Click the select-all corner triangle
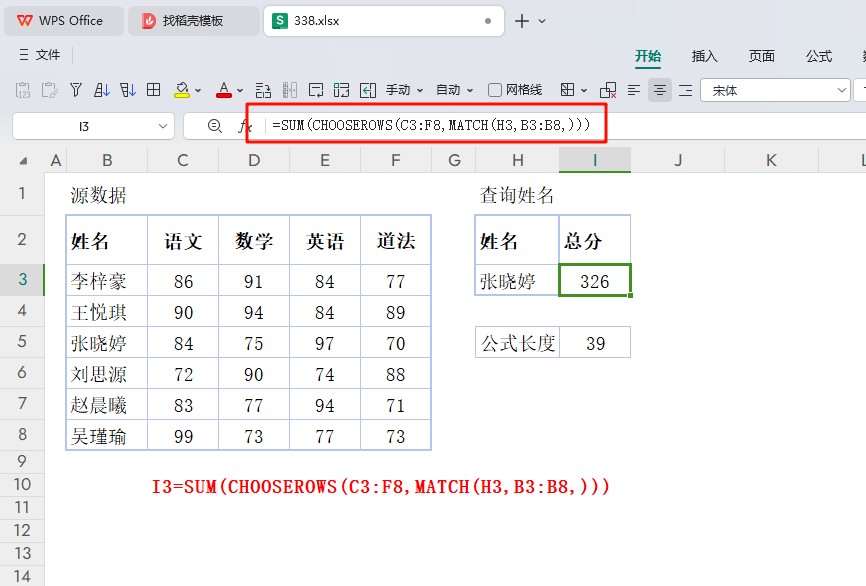The width and height of the screenshot is (866, 586). pyautogui.click(x=23, y=161)
